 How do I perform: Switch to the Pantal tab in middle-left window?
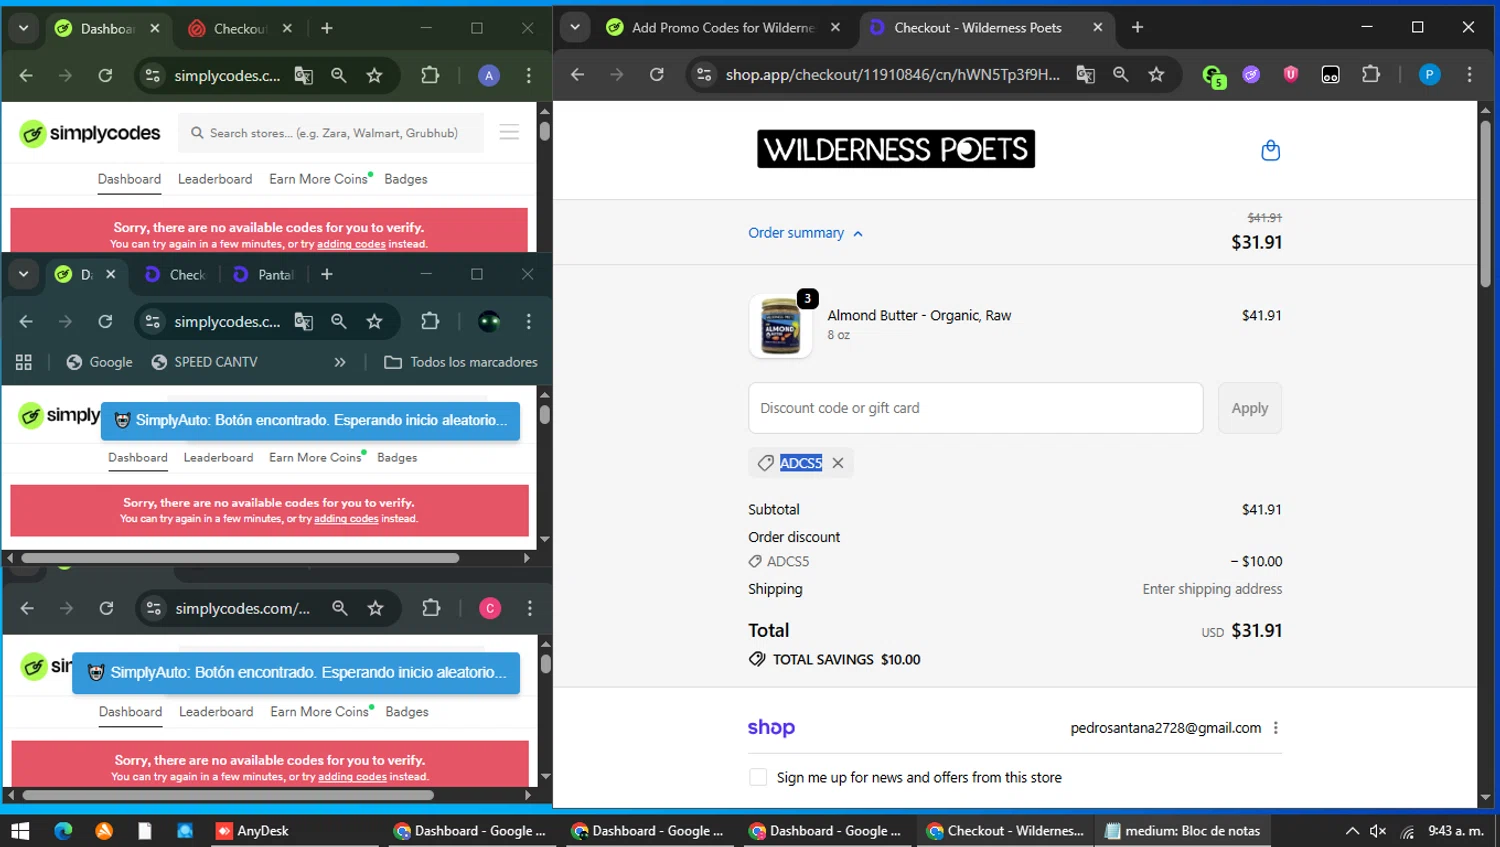264,274
